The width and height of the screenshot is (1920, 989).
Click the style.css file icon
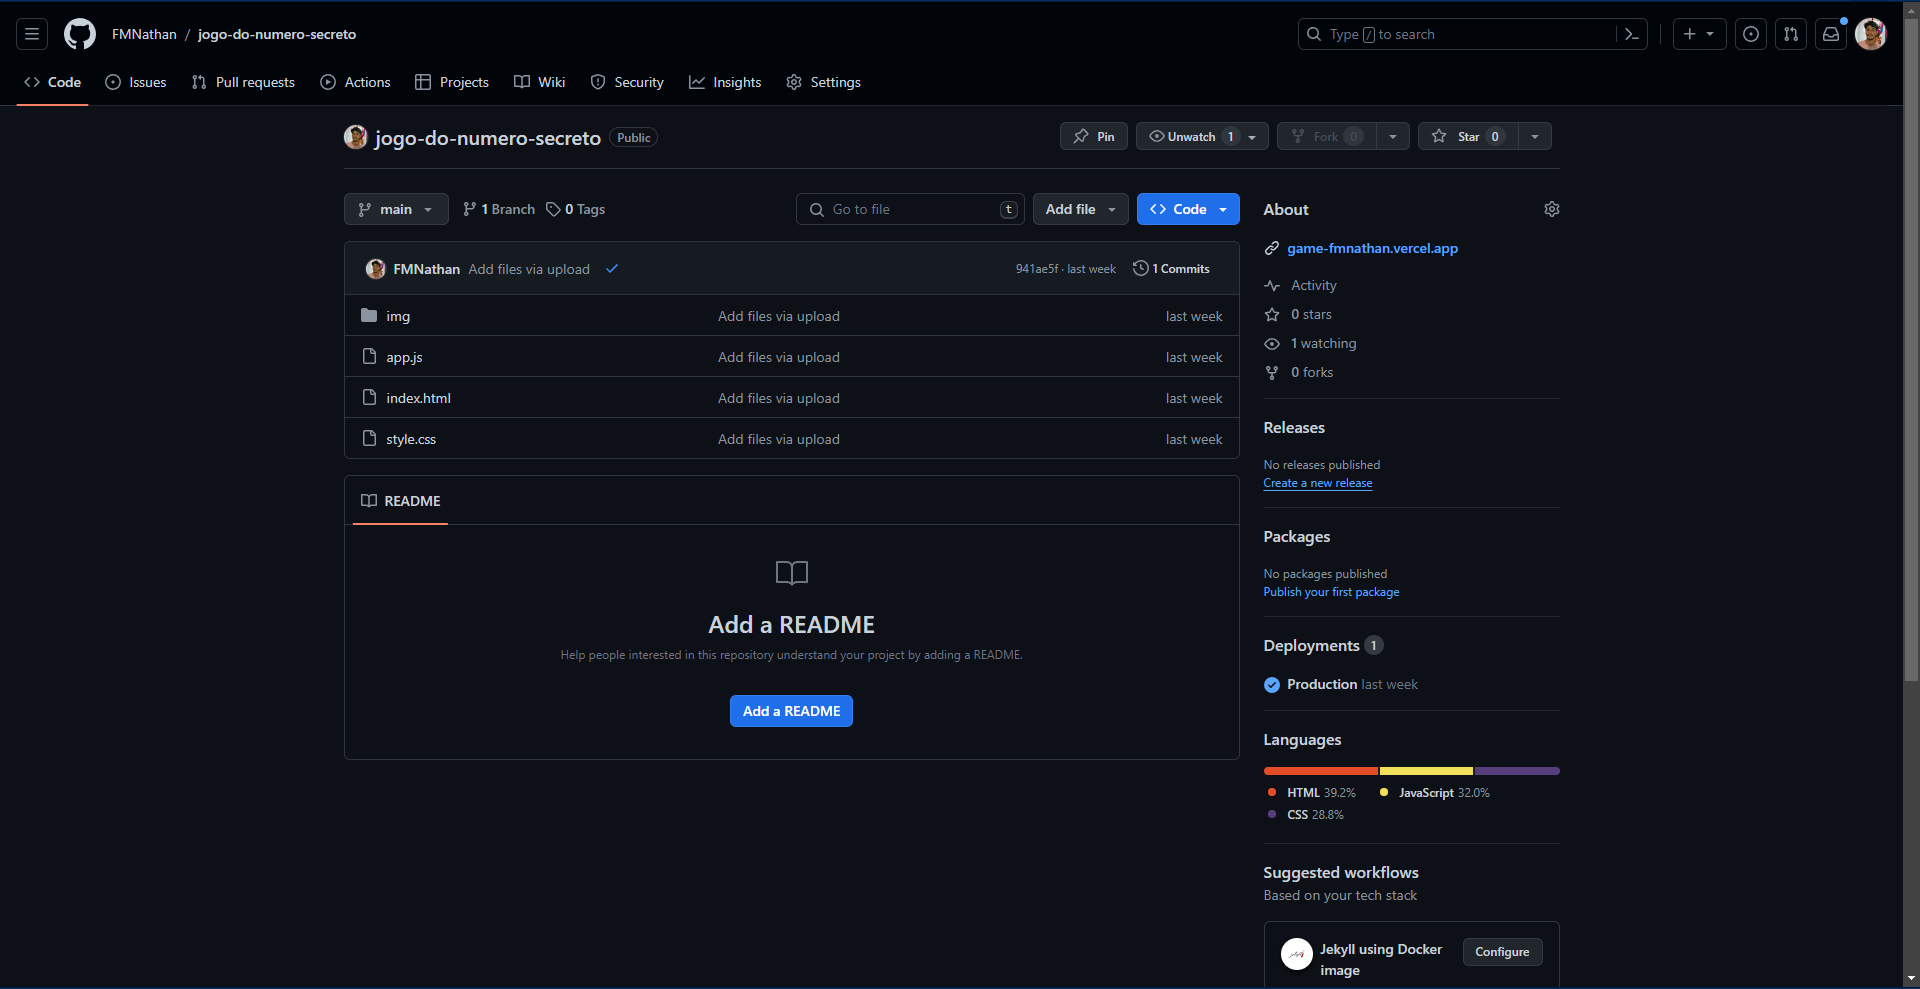pos(369,438)
